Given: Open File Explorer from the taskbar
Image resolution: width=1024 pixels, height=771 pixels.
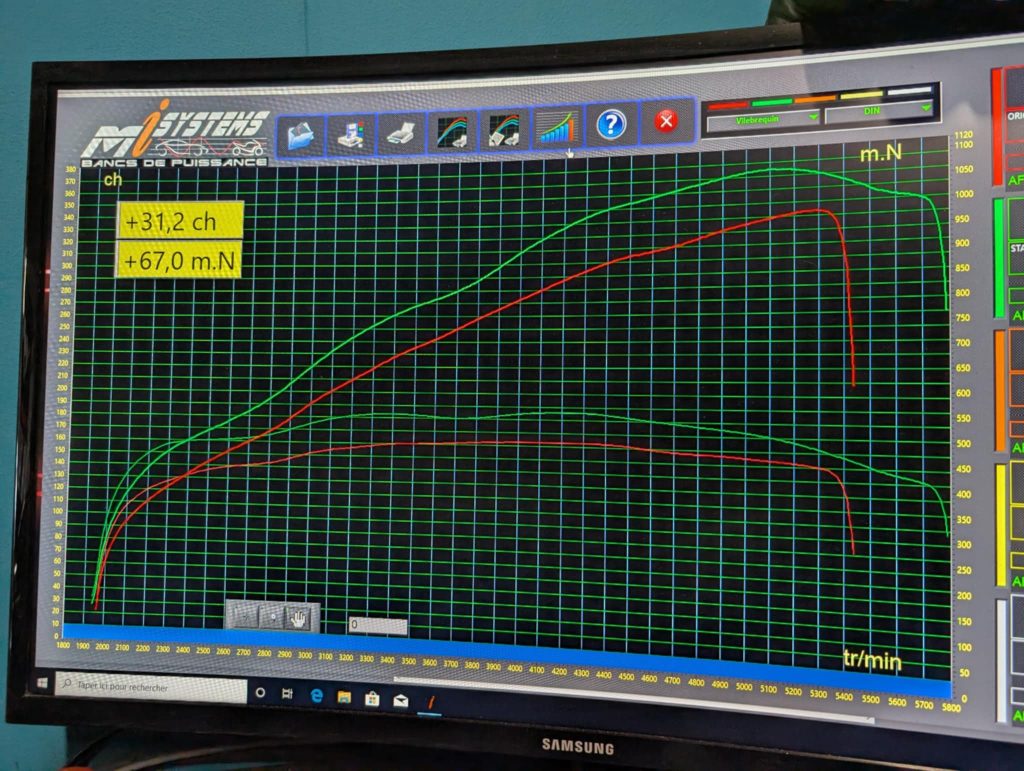Looking at the screenshot, I should 344,697.
